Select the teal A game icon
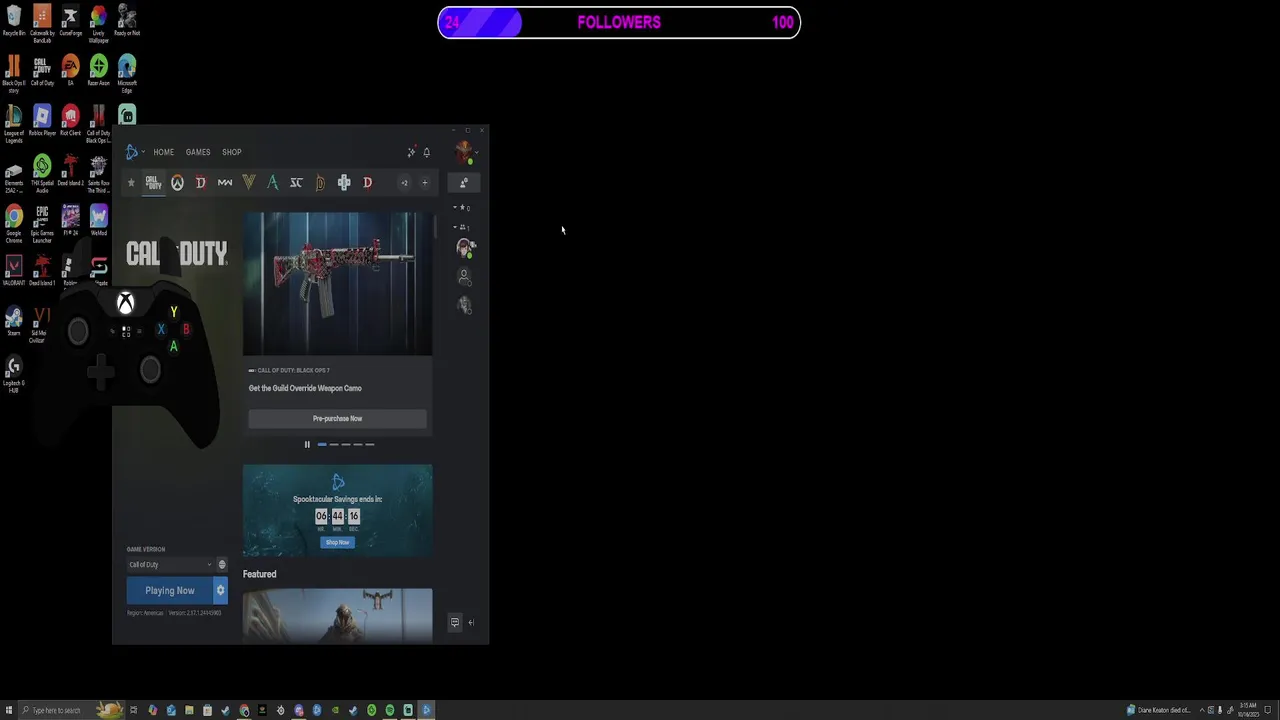The height and width of the screenshot is (720, 1280). (272, 183)
